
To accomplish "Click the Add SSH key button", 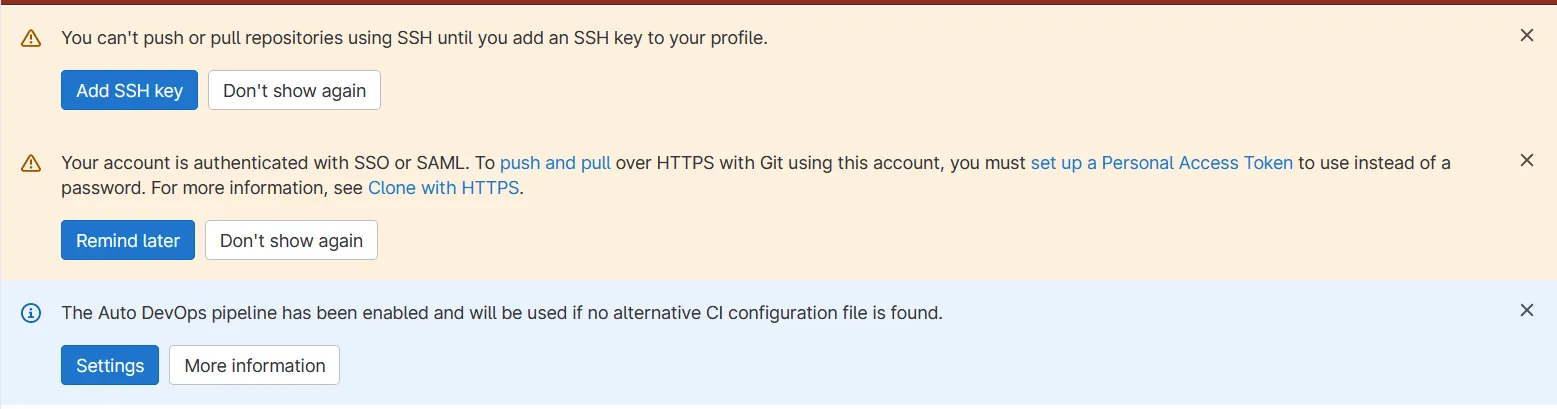I will (129, 90).
